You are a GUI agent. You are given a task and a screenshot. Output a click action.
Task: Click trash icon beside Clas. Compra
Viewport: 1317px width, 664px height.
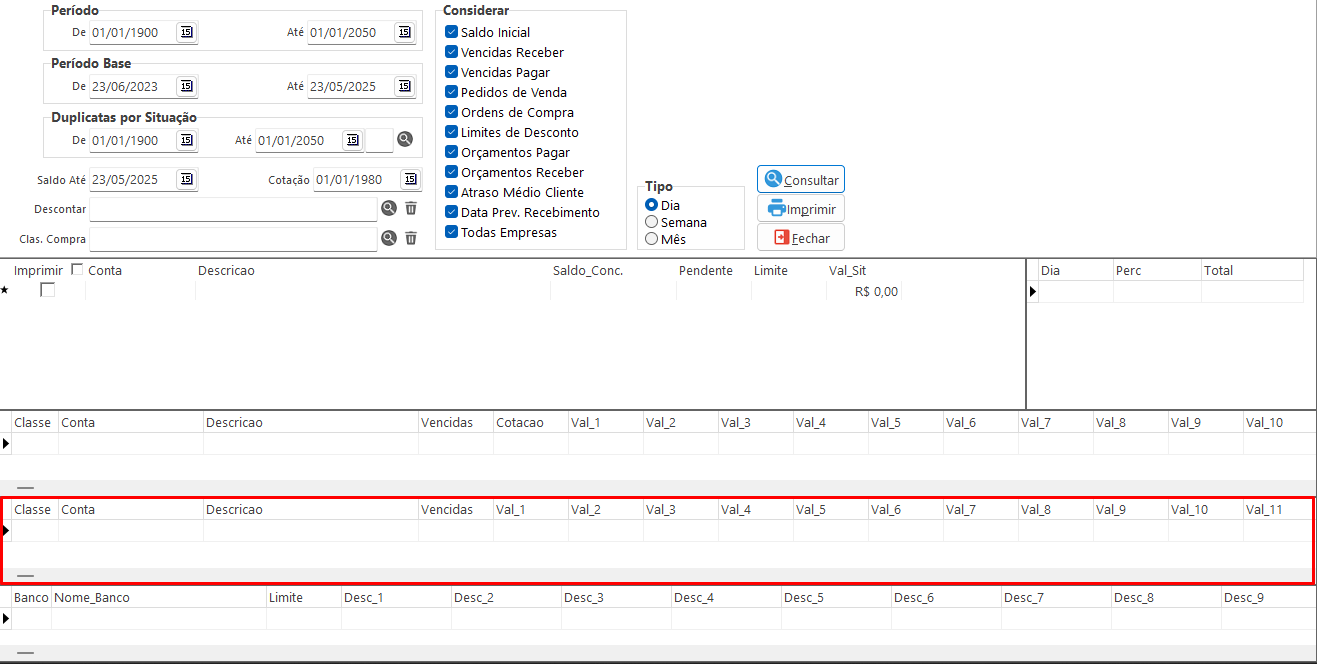click(411, 239)
